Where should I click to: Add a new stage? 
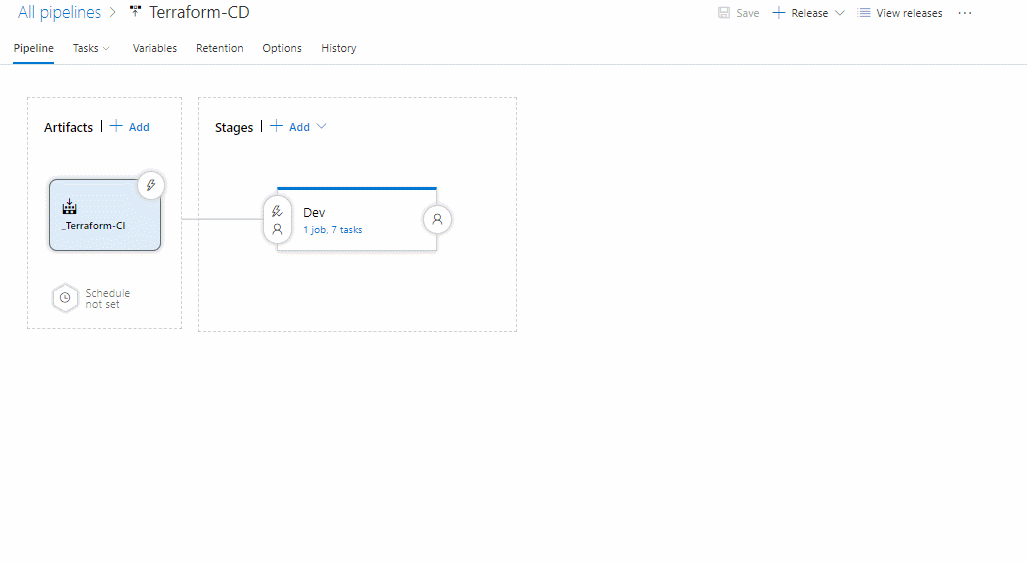point(299,127)
